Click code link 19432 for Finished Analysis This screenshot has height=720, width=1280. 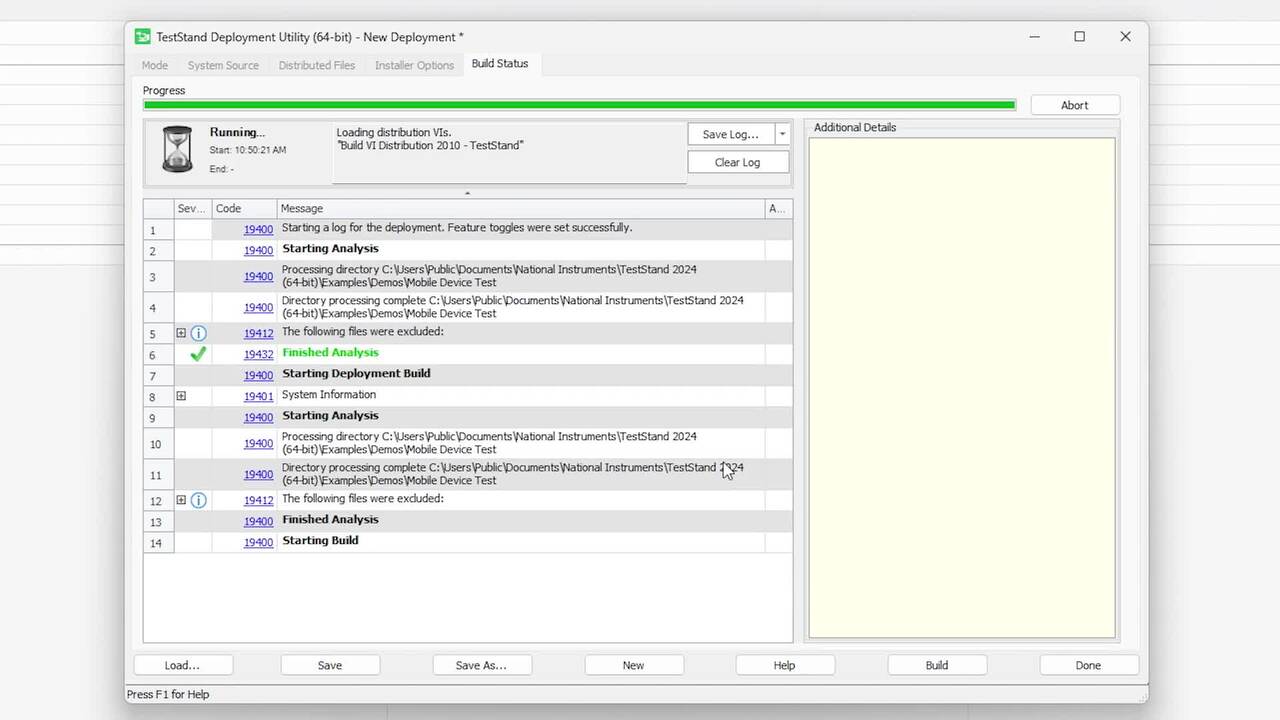258,354
